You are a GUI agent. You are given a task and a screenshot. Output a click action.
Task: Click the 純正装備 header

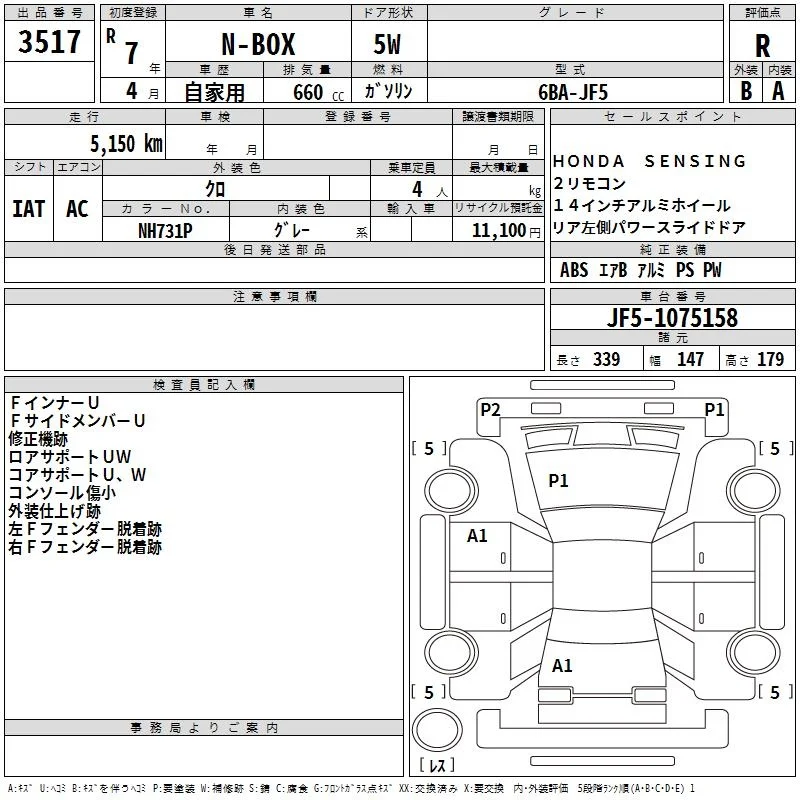tap(672, 249)
